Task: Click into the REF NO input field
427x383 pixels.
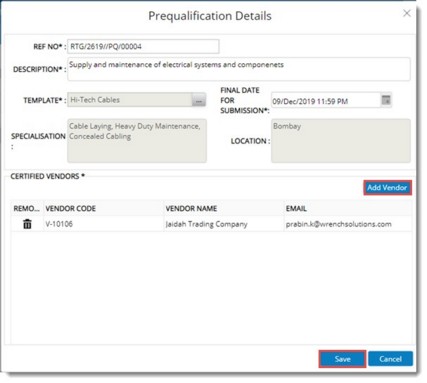Action: click(143, 46)
